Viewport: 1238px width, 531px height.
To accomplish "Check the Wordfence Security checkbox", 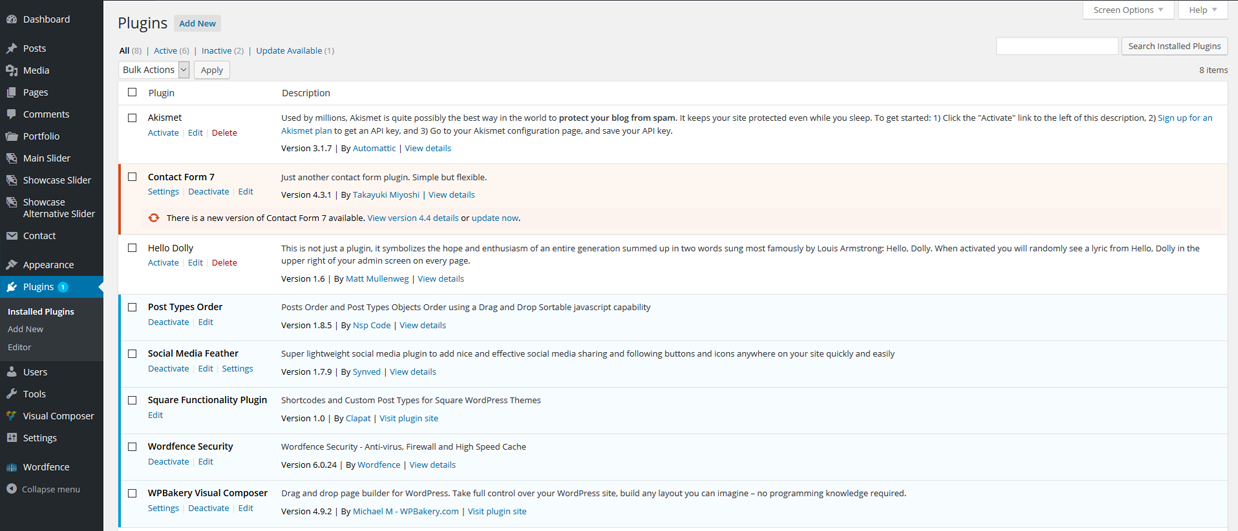I will point(132,447).
